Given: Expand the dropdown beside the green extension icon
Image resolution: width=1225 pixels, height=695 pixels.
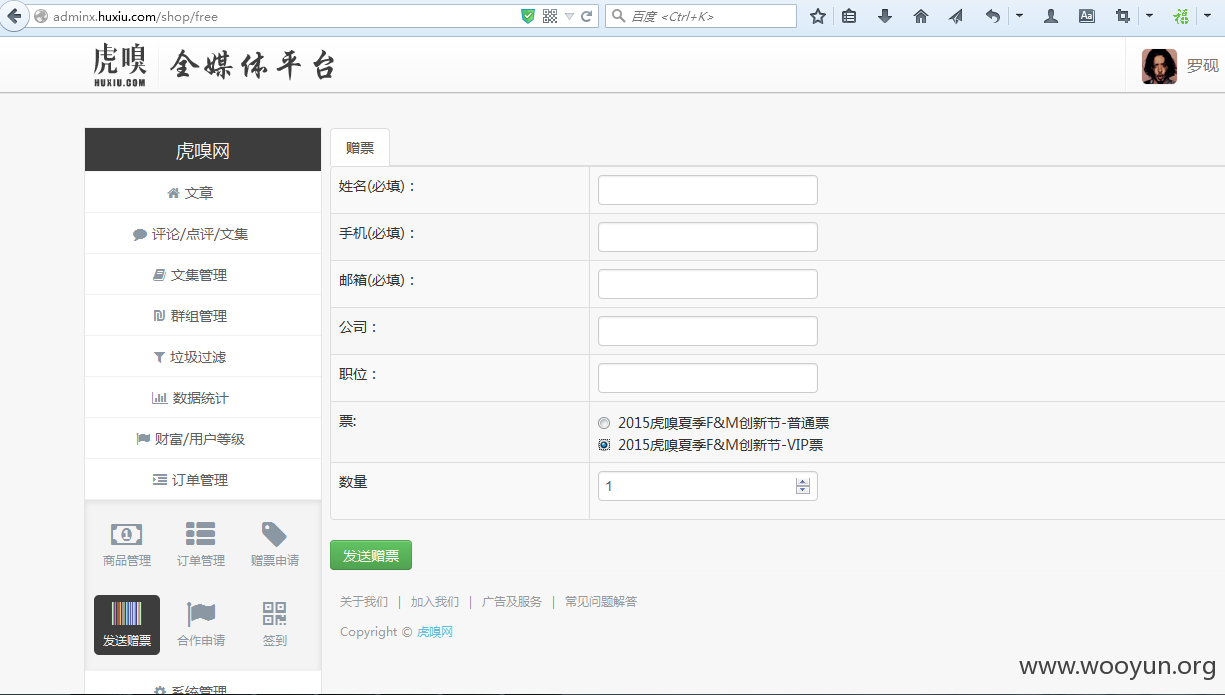Looking at the screenshot, I should point(1207,16).
